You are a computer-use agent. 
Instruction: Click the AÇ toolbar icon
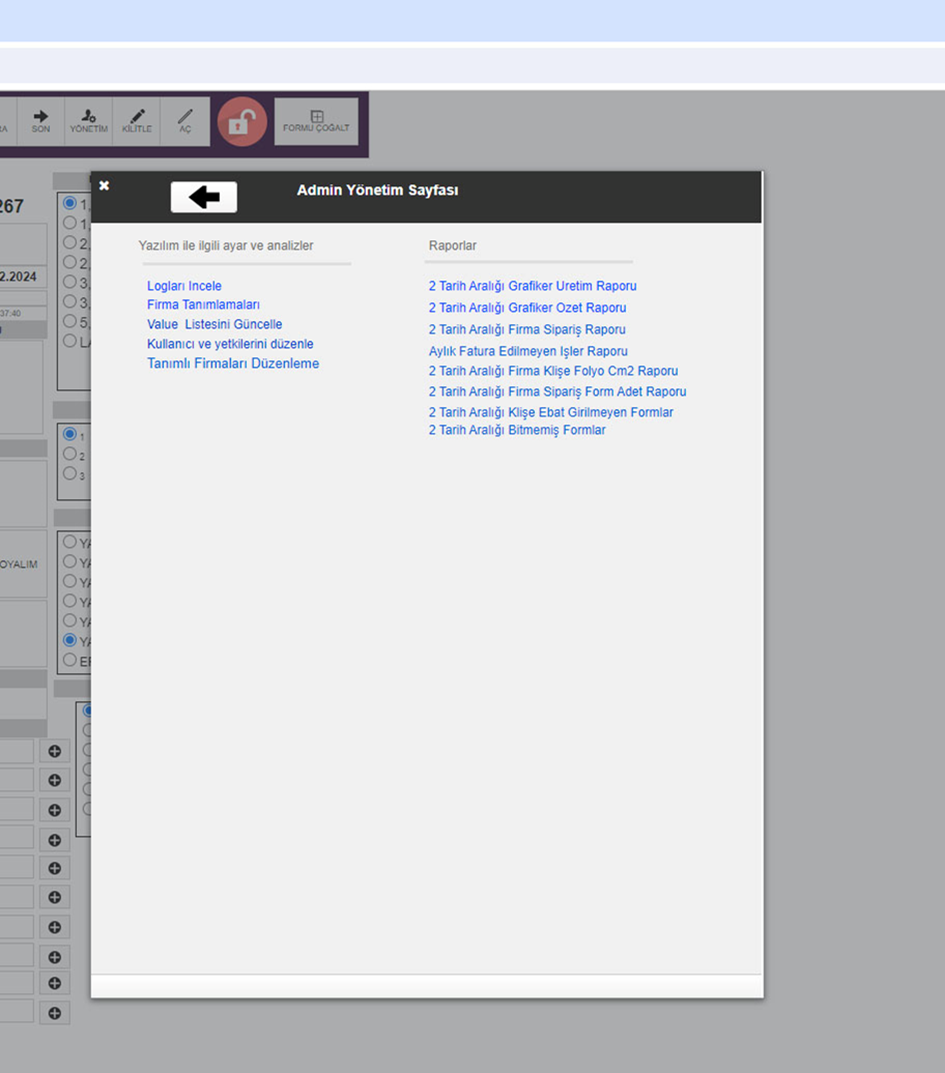185,121
